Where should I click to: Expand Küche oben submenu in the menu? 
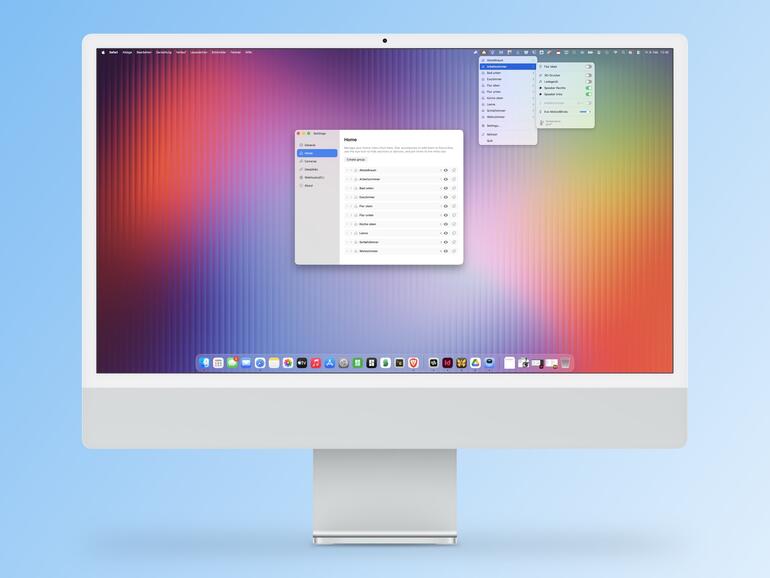(533, 98)
